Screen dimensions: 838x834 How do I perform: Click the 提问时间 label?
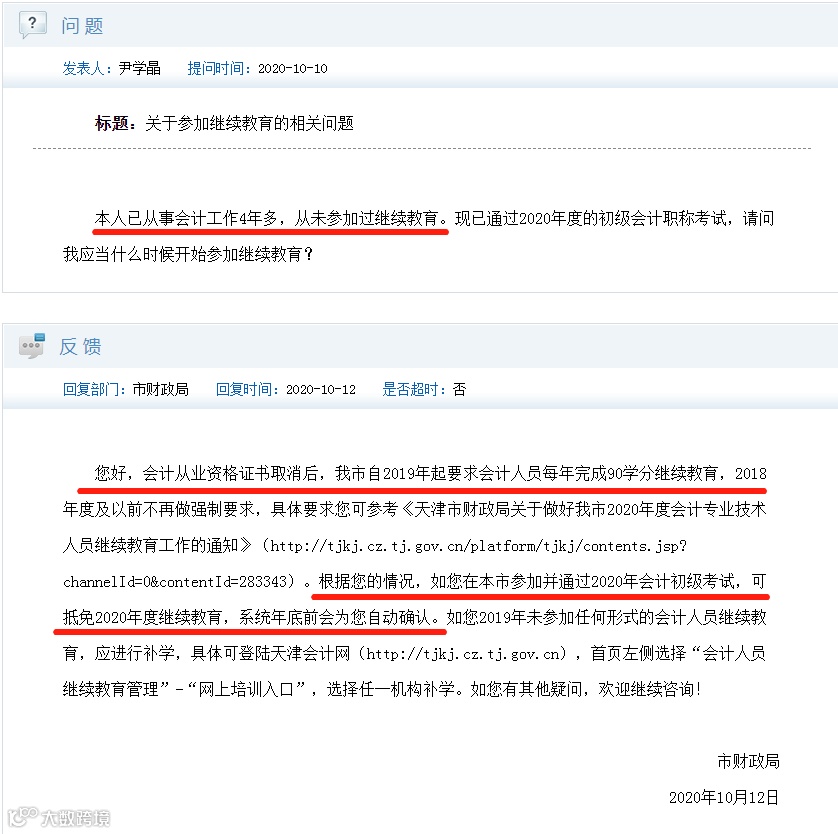[x=220, y=68]
